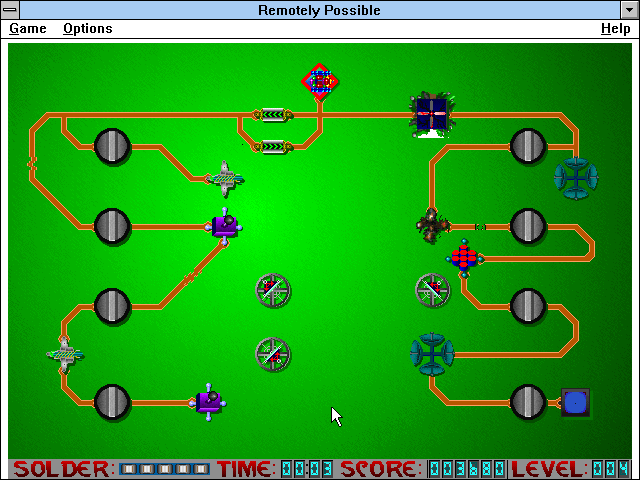Click the circular target disc on the right

[433, 290]
